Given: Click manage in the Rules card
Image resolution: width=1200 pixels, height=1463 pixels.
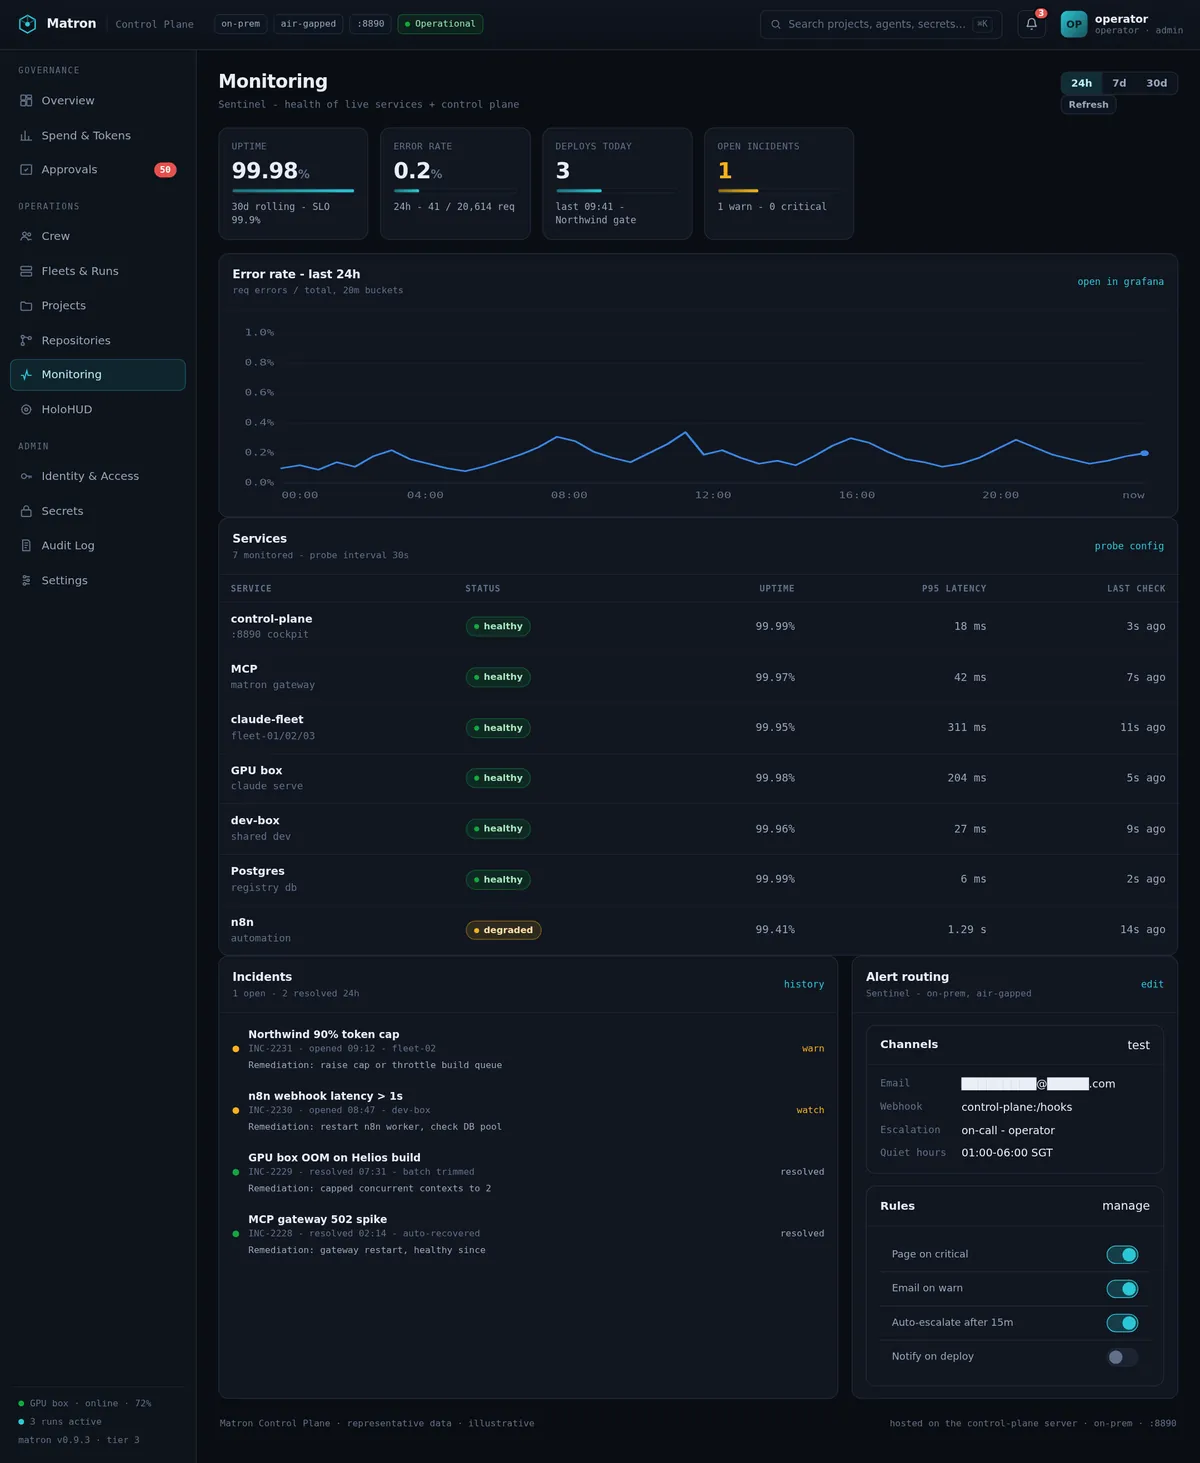Looking at the screenshot, I should click(1126, 1206).
